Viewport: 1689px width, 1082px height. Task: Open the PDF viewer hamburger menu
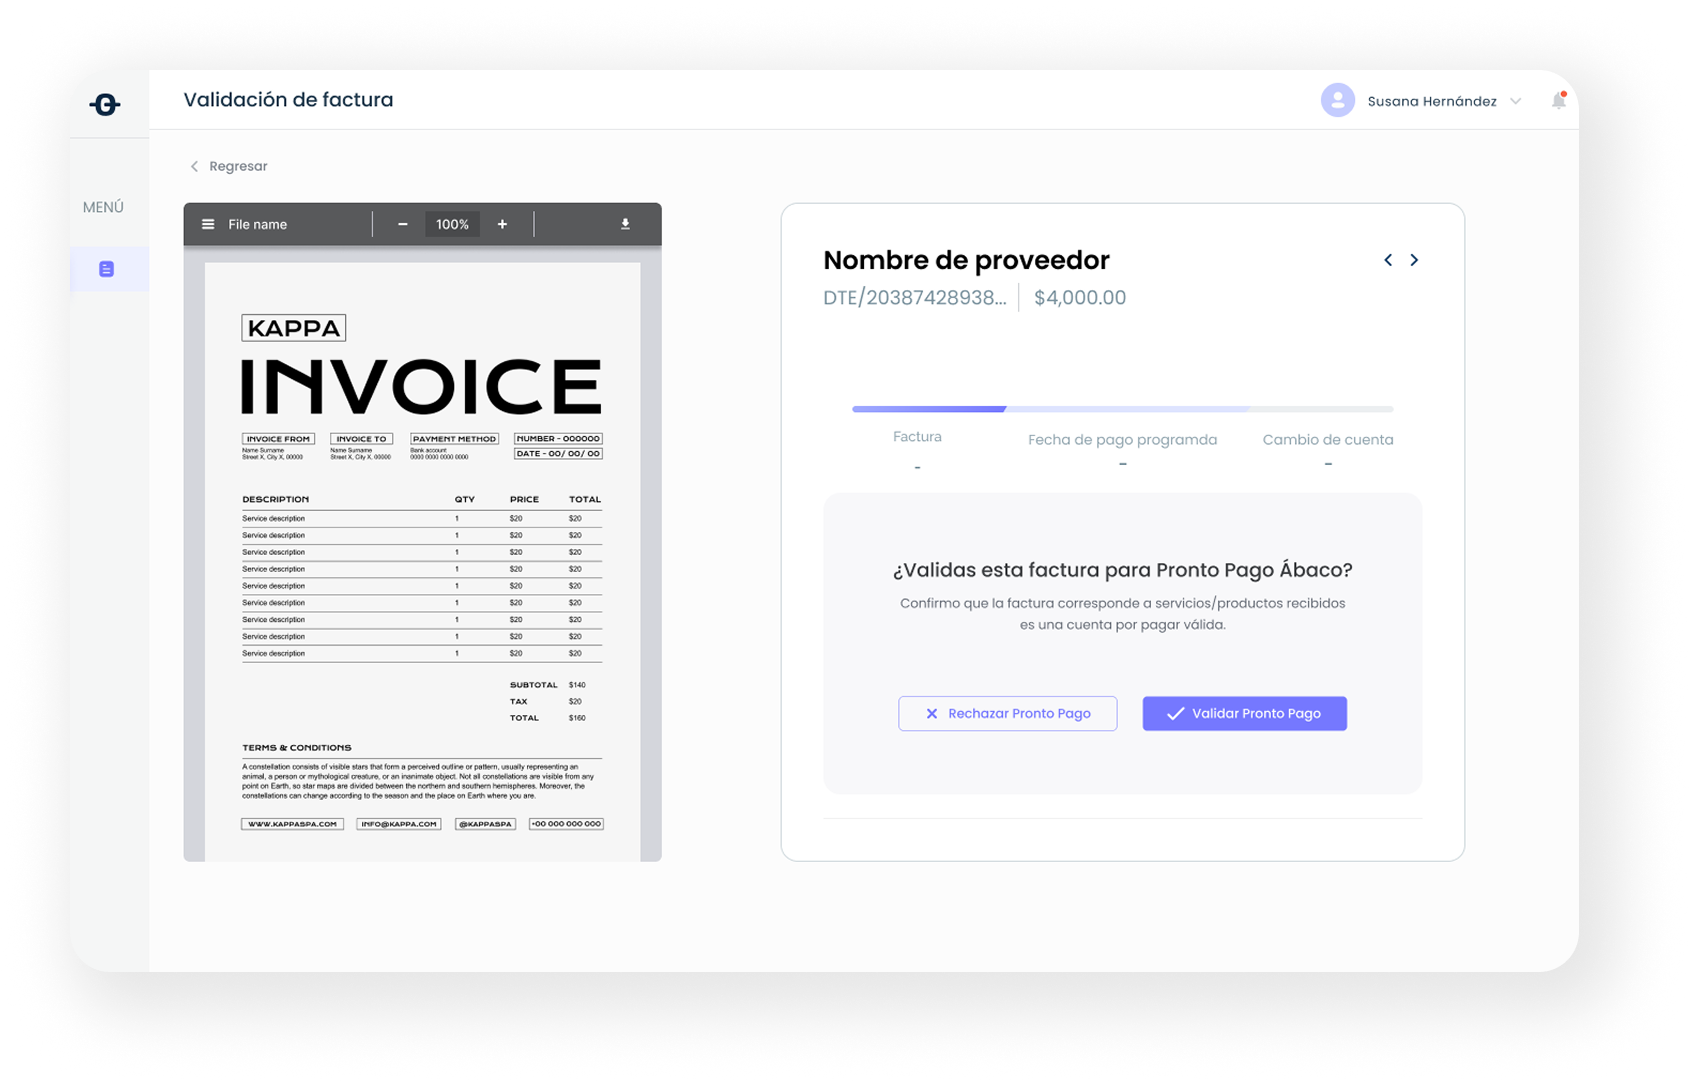tap(208, 224)
